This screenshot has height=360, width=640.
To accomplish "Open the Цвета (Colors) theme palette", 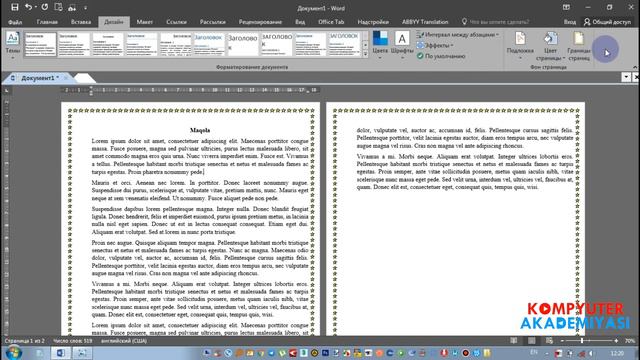I will click(380, 46).
